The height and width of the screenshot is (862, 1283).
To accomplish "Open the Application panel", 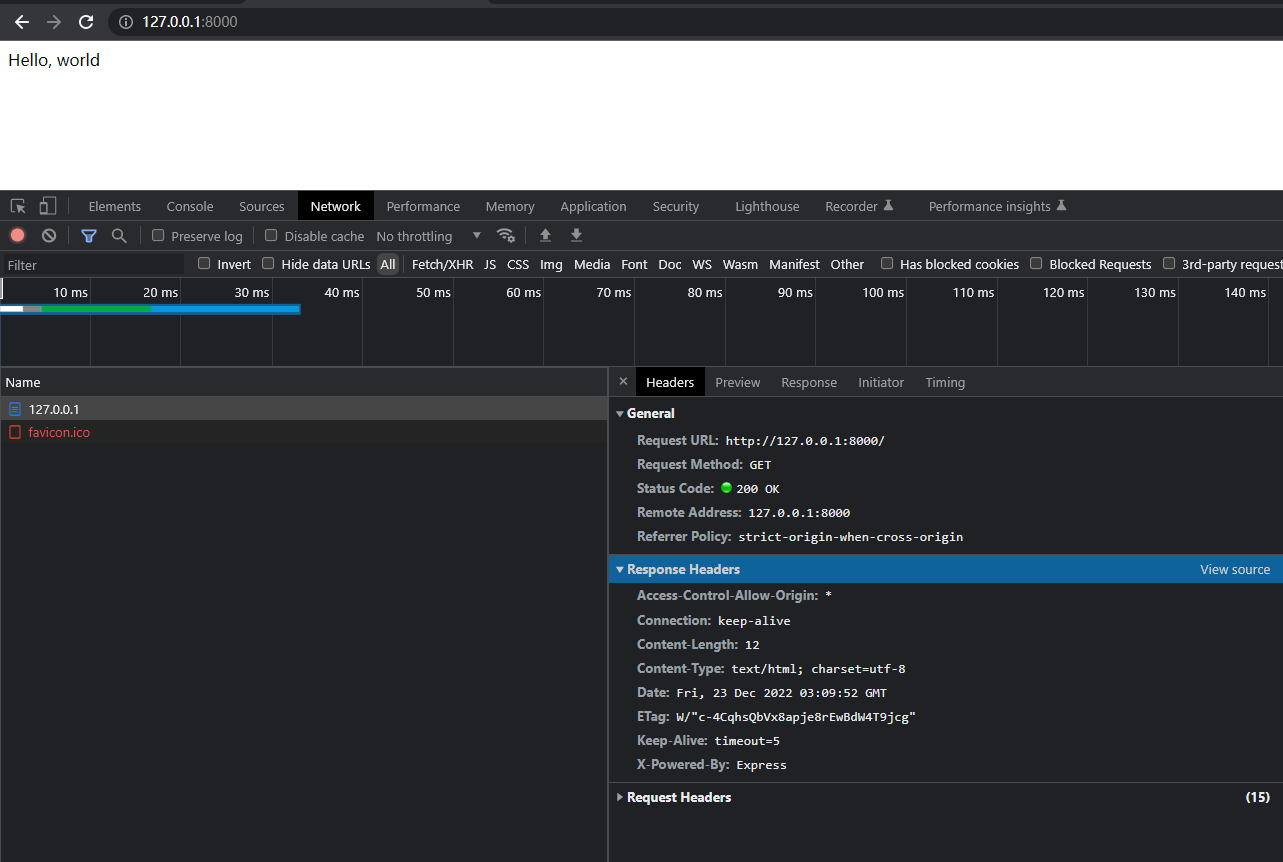I will 593,206.
